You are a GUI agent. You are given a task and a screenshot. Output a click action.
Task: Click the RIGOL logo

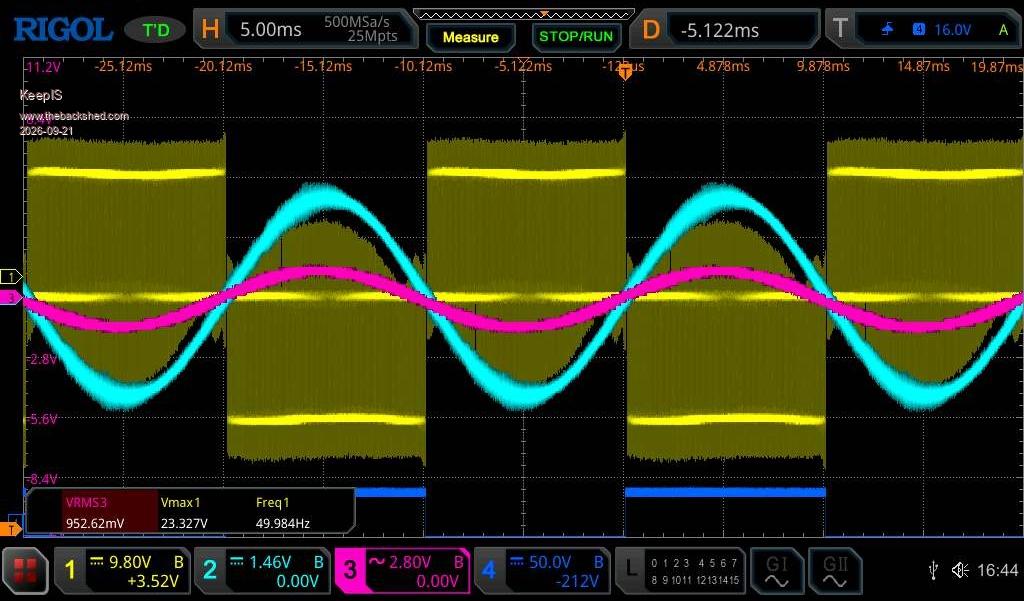pyautogui.click(x=63, y=29)
